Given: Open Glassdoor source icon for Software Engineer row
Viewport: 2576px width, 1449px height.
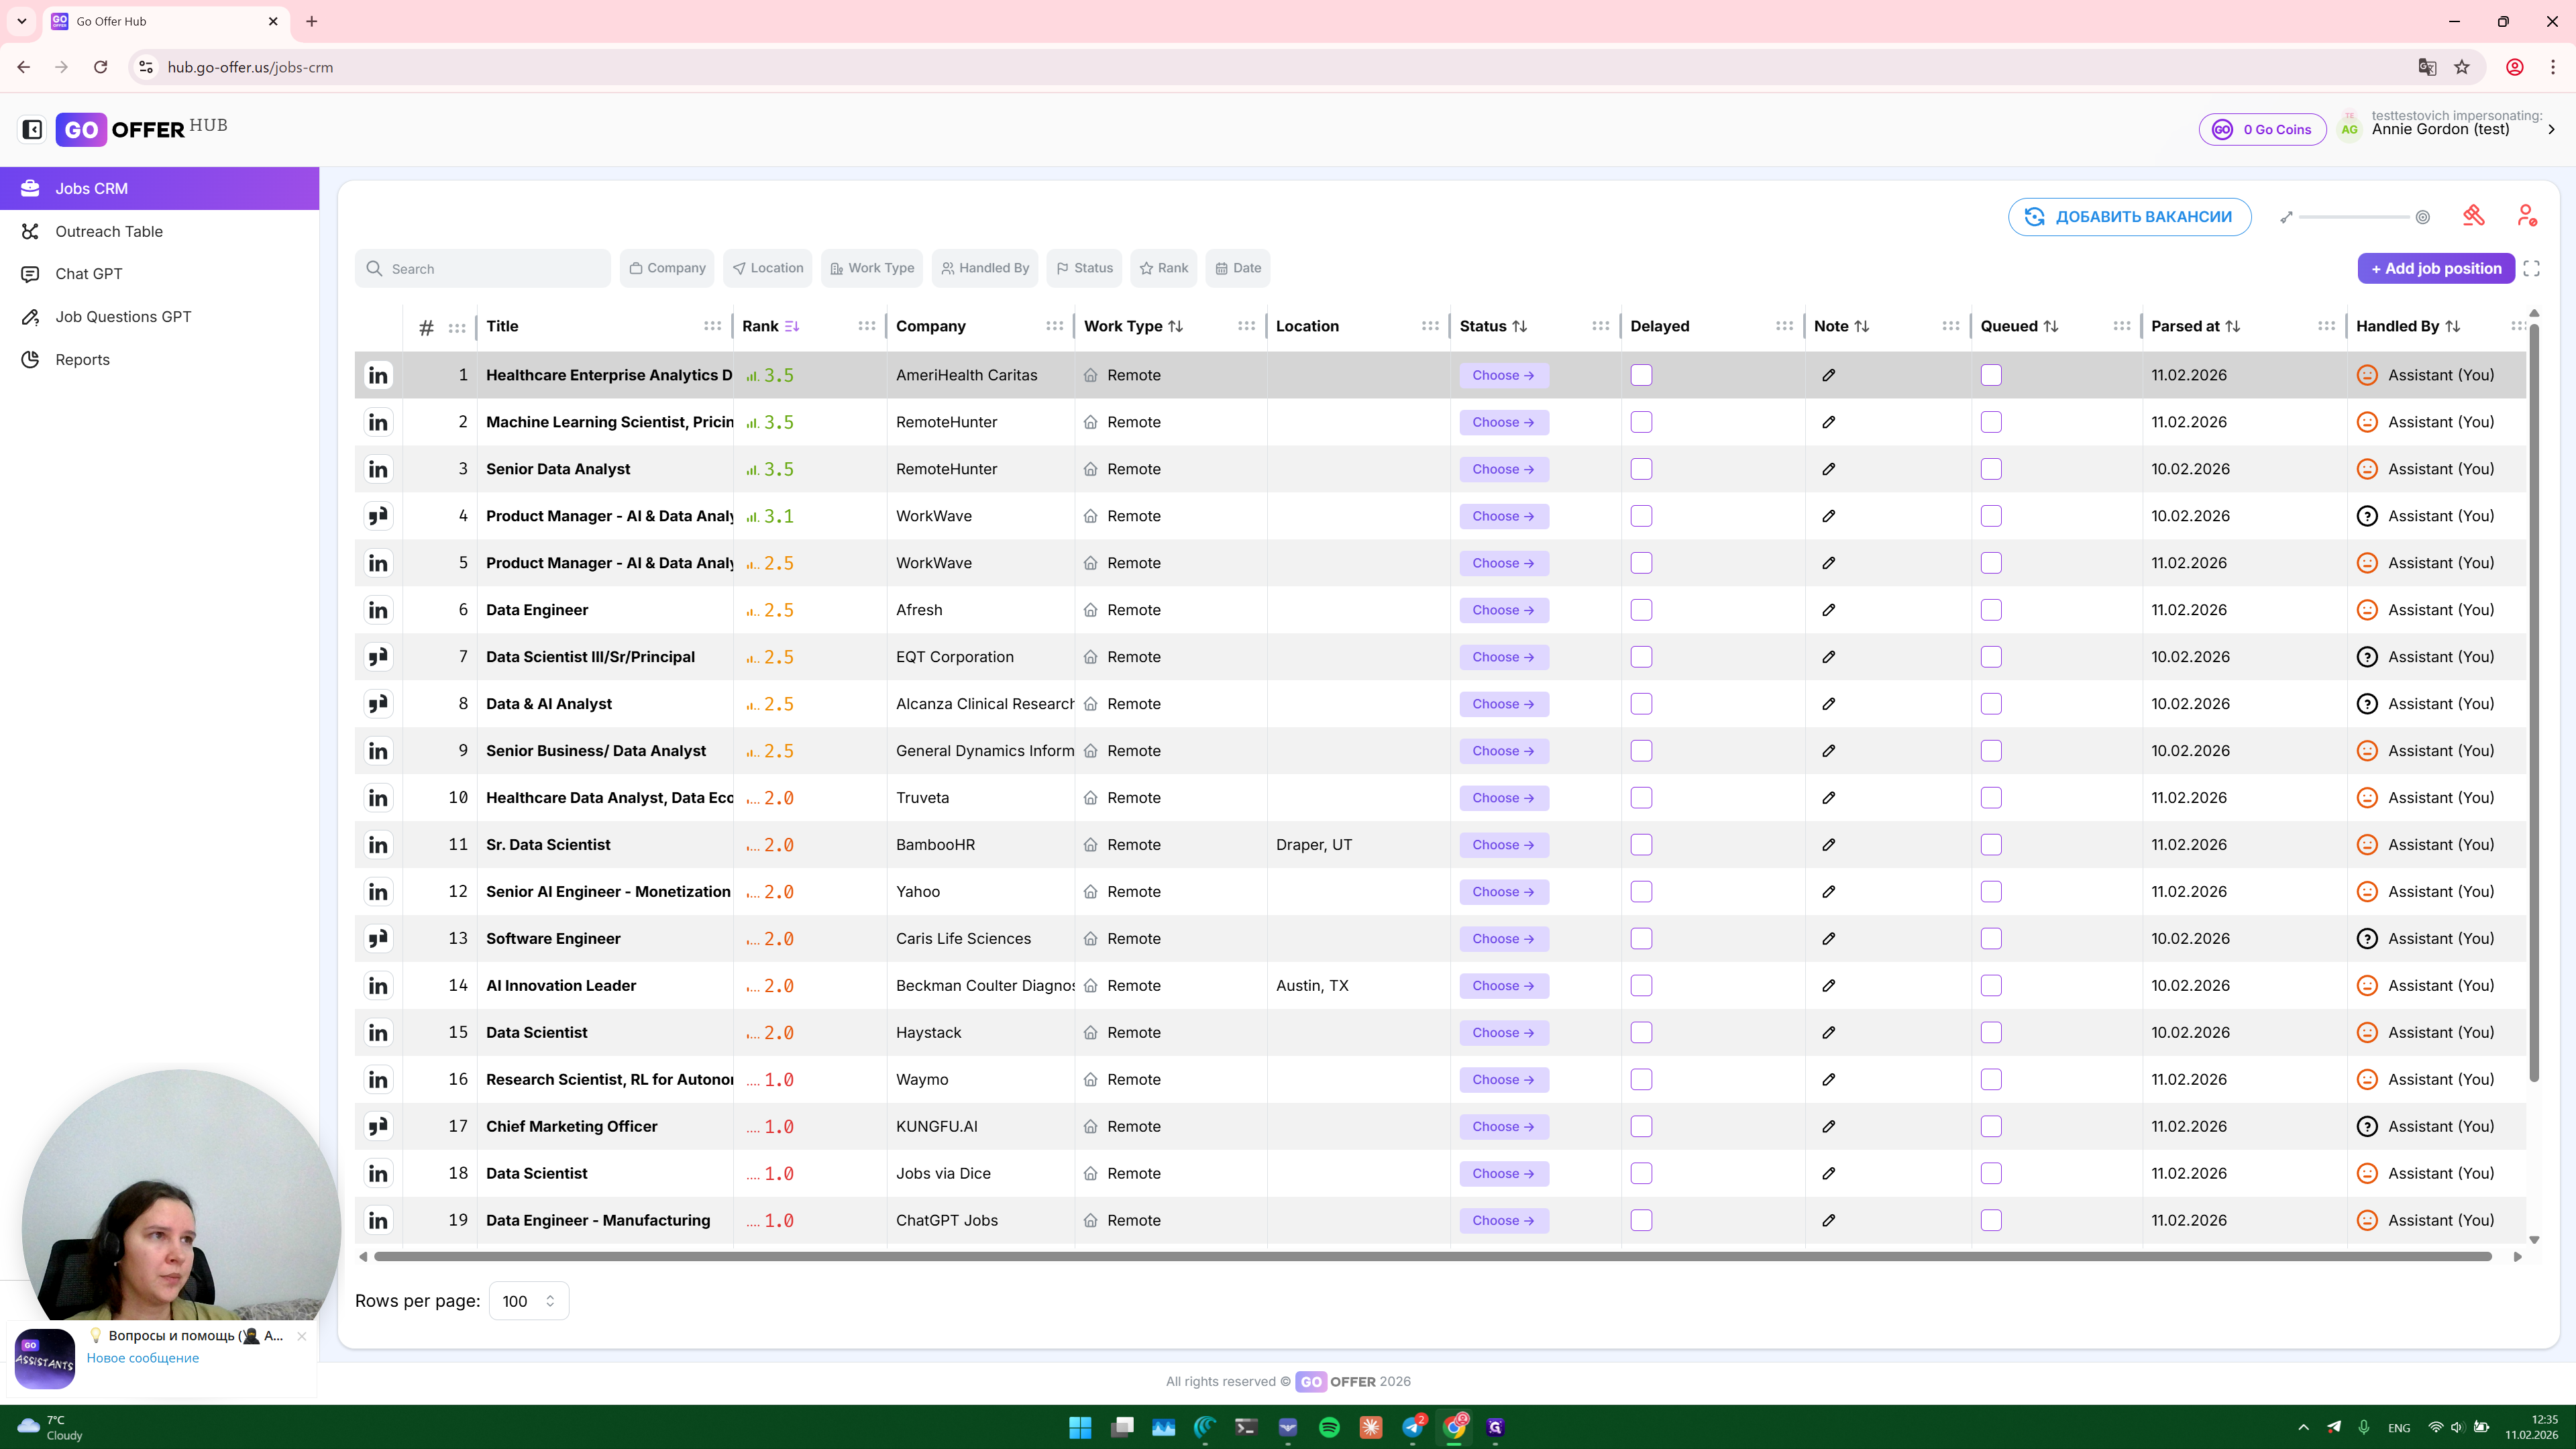Looking at the screenshot, I should pos(378,939).
